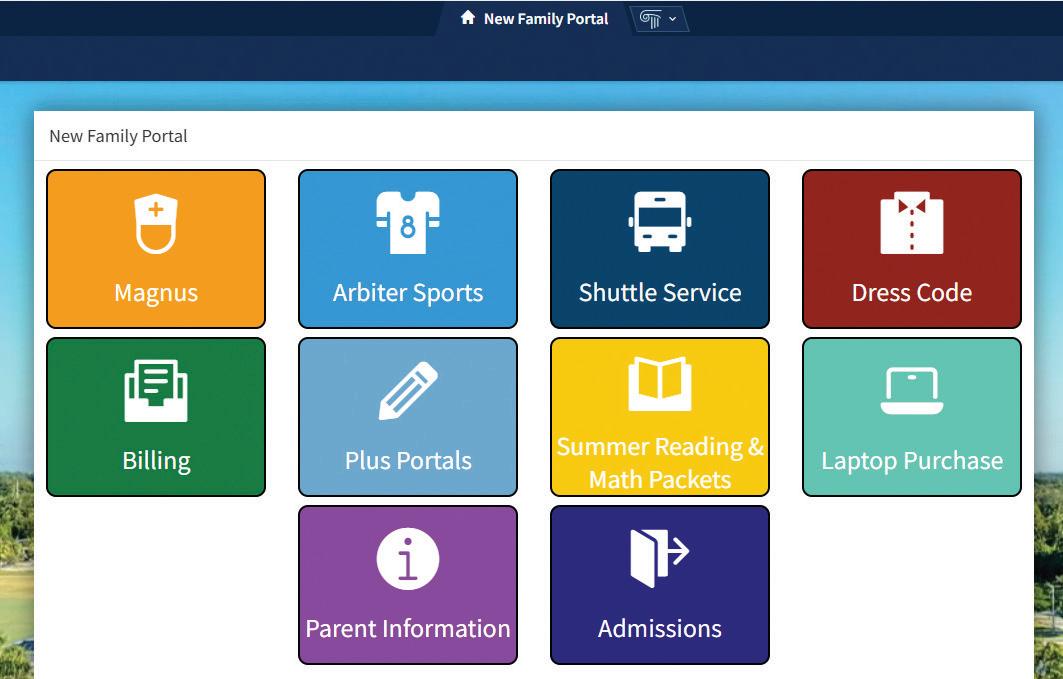The height and width of the screenshot is (679, 1063).
Task: Go to the Admissions label
Action: (x=660, y=628)
